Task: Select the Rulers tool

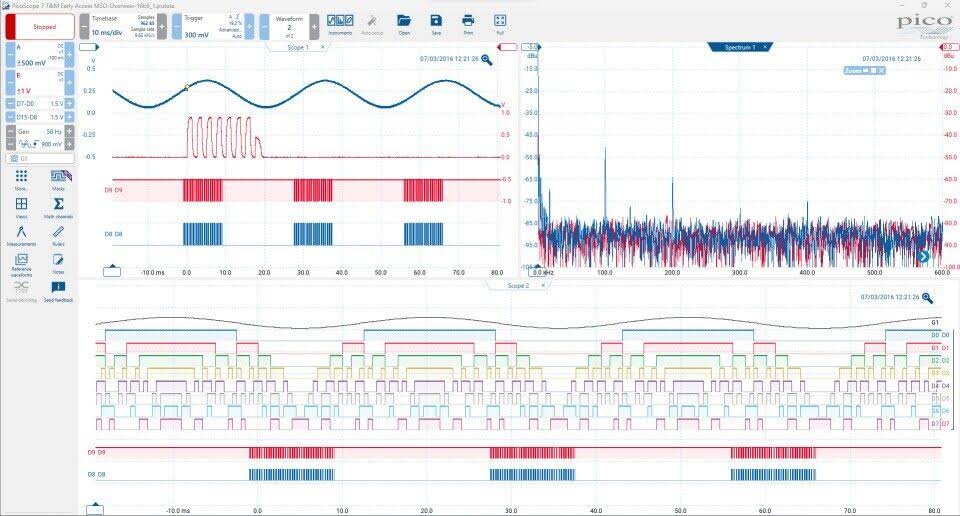Action: (x=58, y=235)
